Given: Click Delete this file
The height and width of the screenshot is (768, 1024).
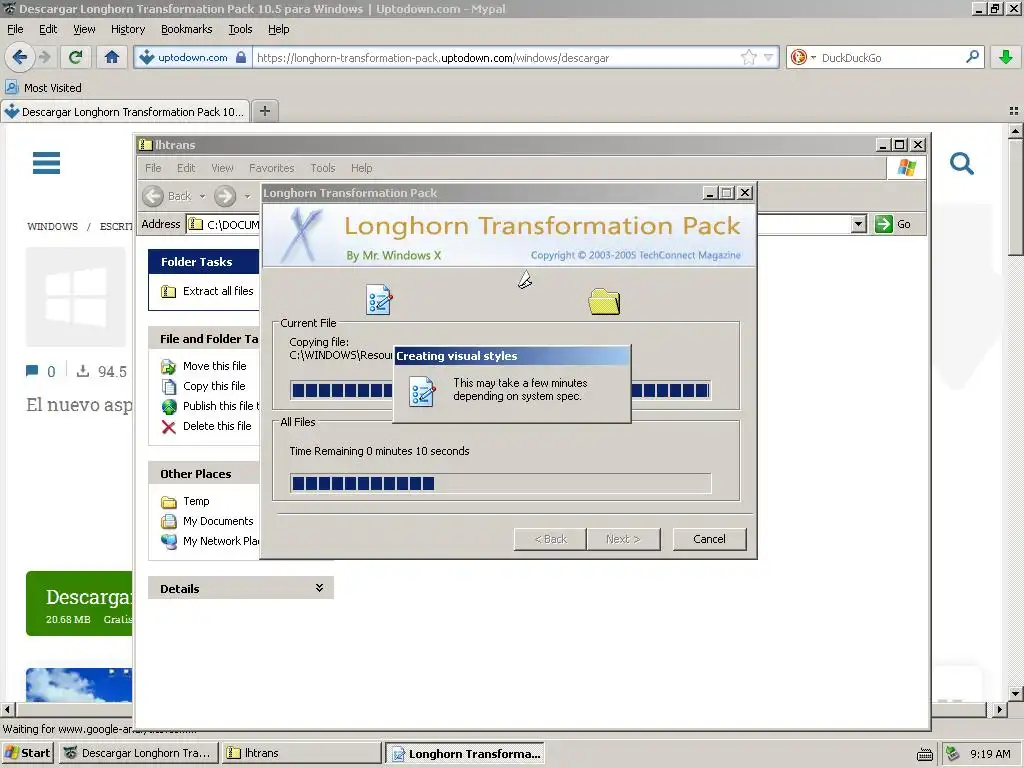Looking at the screenshot, I should 206,426.
